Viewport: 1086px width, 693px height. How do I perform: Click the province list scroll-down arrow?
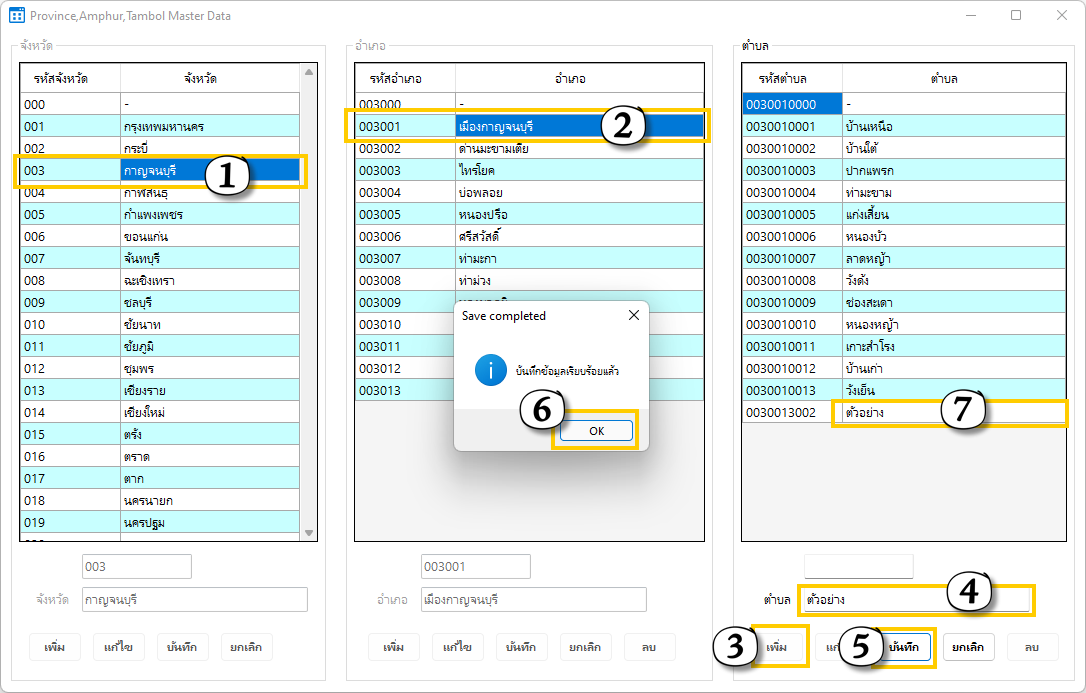point(308,533)
